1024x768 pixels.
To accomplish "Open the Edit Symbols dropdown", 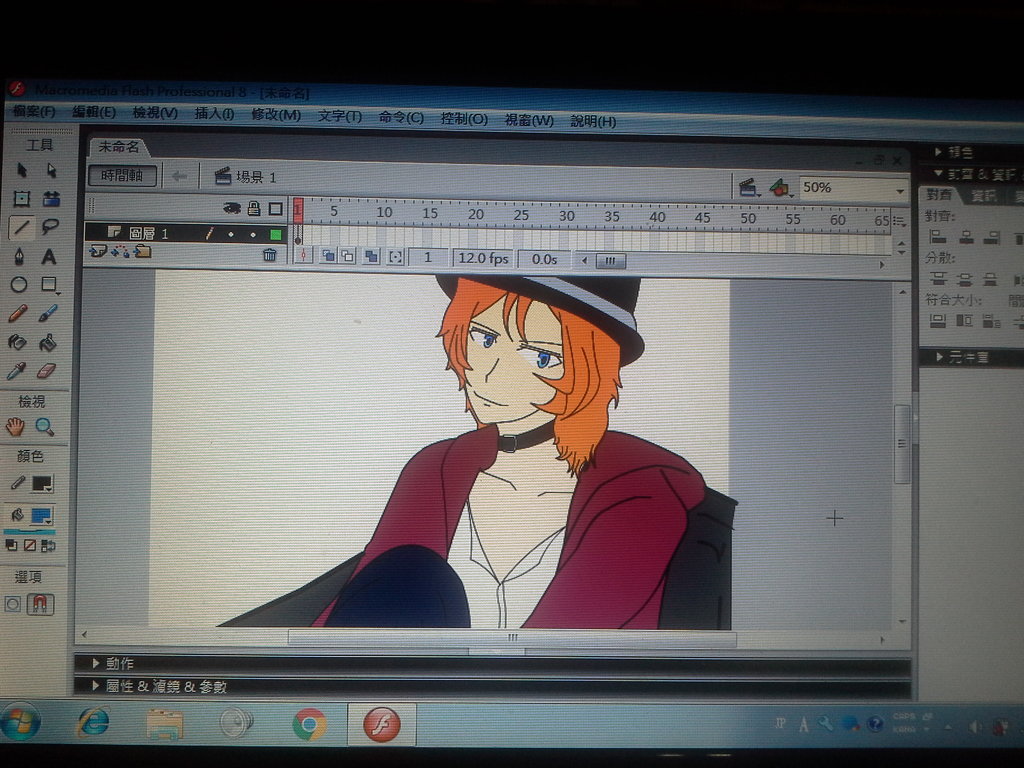I will [x=780, y=189].
